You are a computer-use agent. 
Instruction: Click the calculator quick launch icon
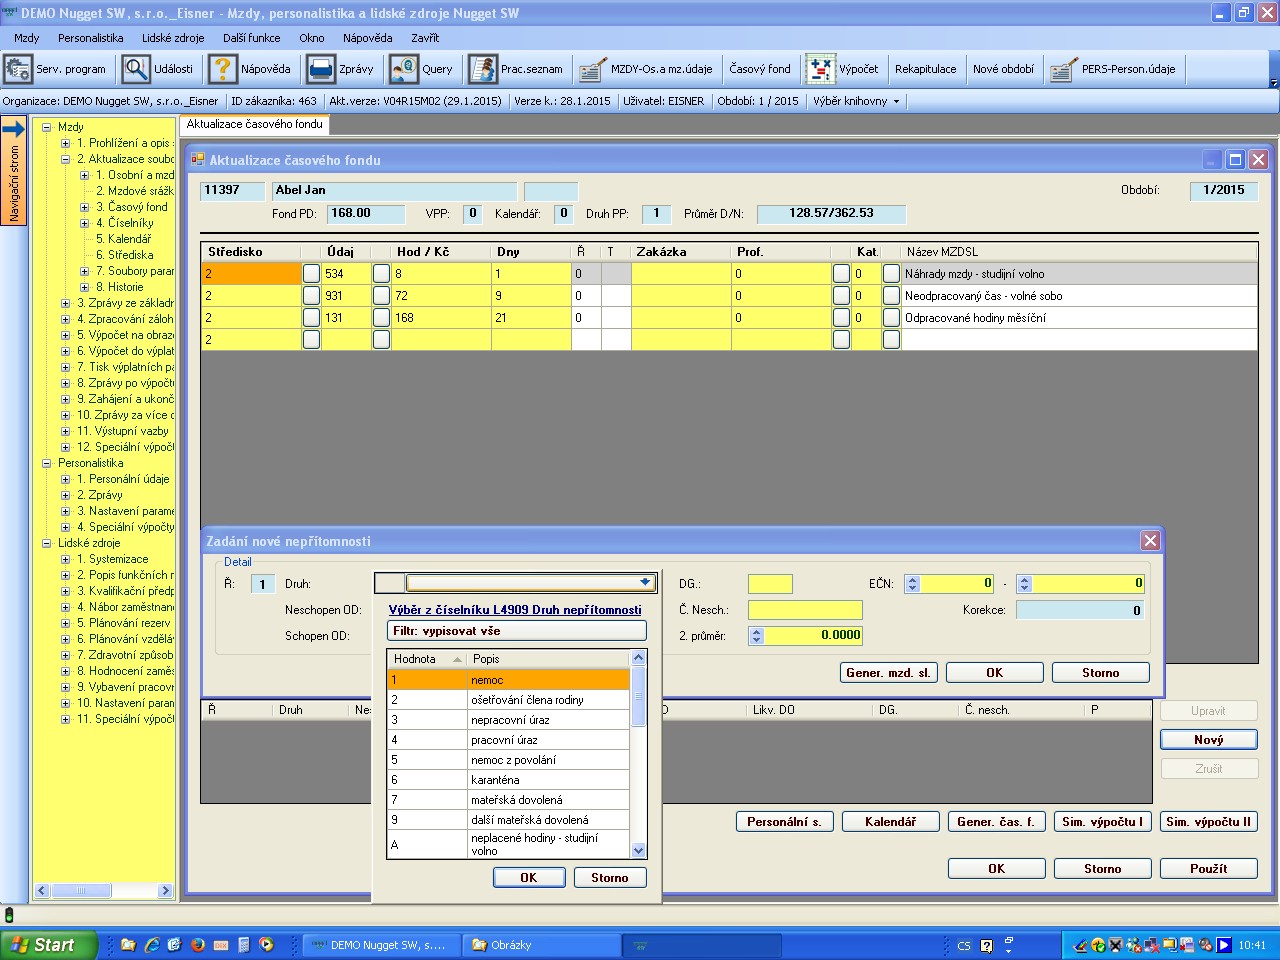click(x=243, y=945)
